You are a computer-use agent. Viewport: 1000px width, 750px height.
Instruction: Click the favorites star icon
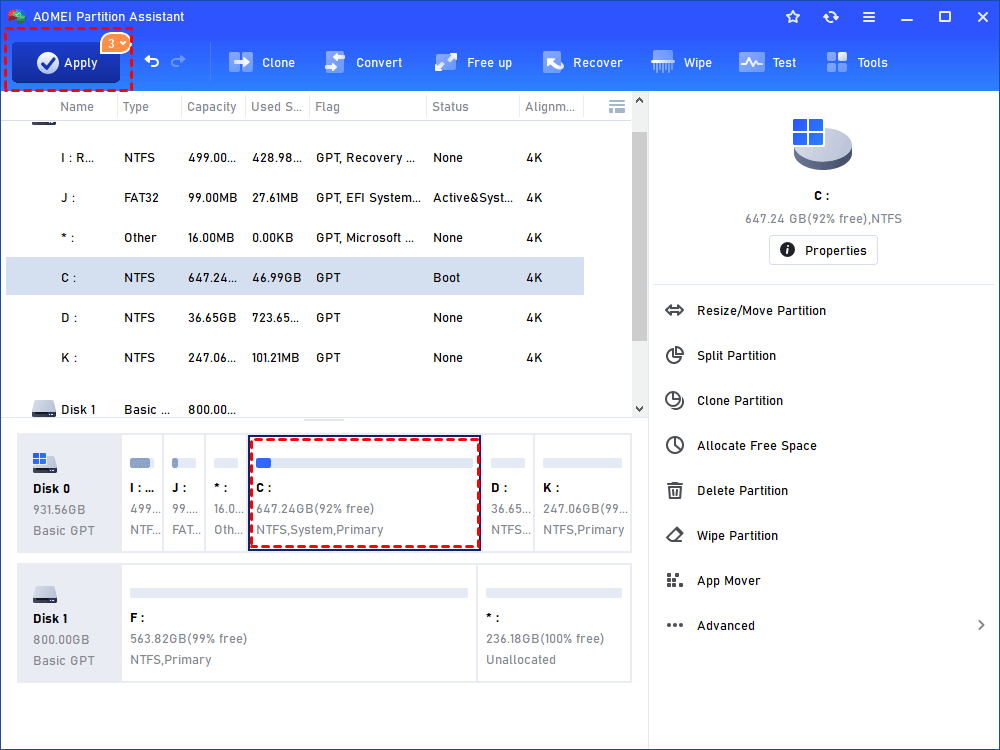(793, 17)
